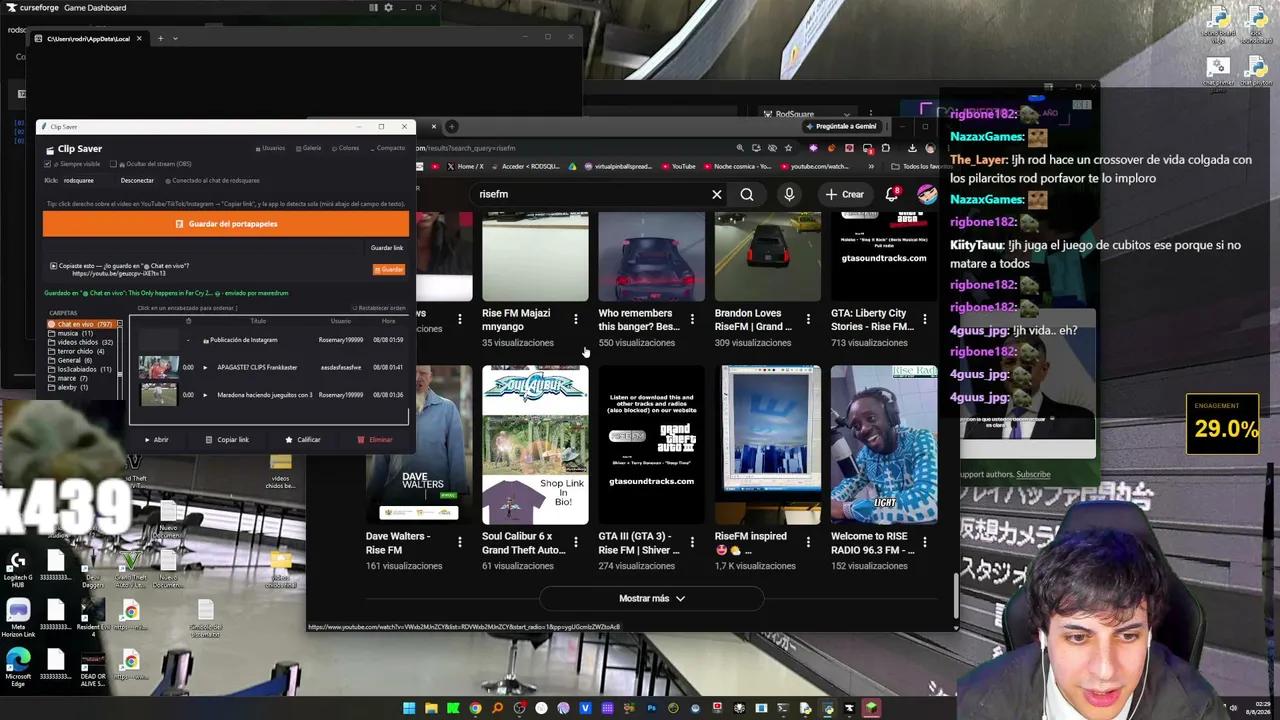Open more options for RiseFM inspired video

tap(808, 542)
